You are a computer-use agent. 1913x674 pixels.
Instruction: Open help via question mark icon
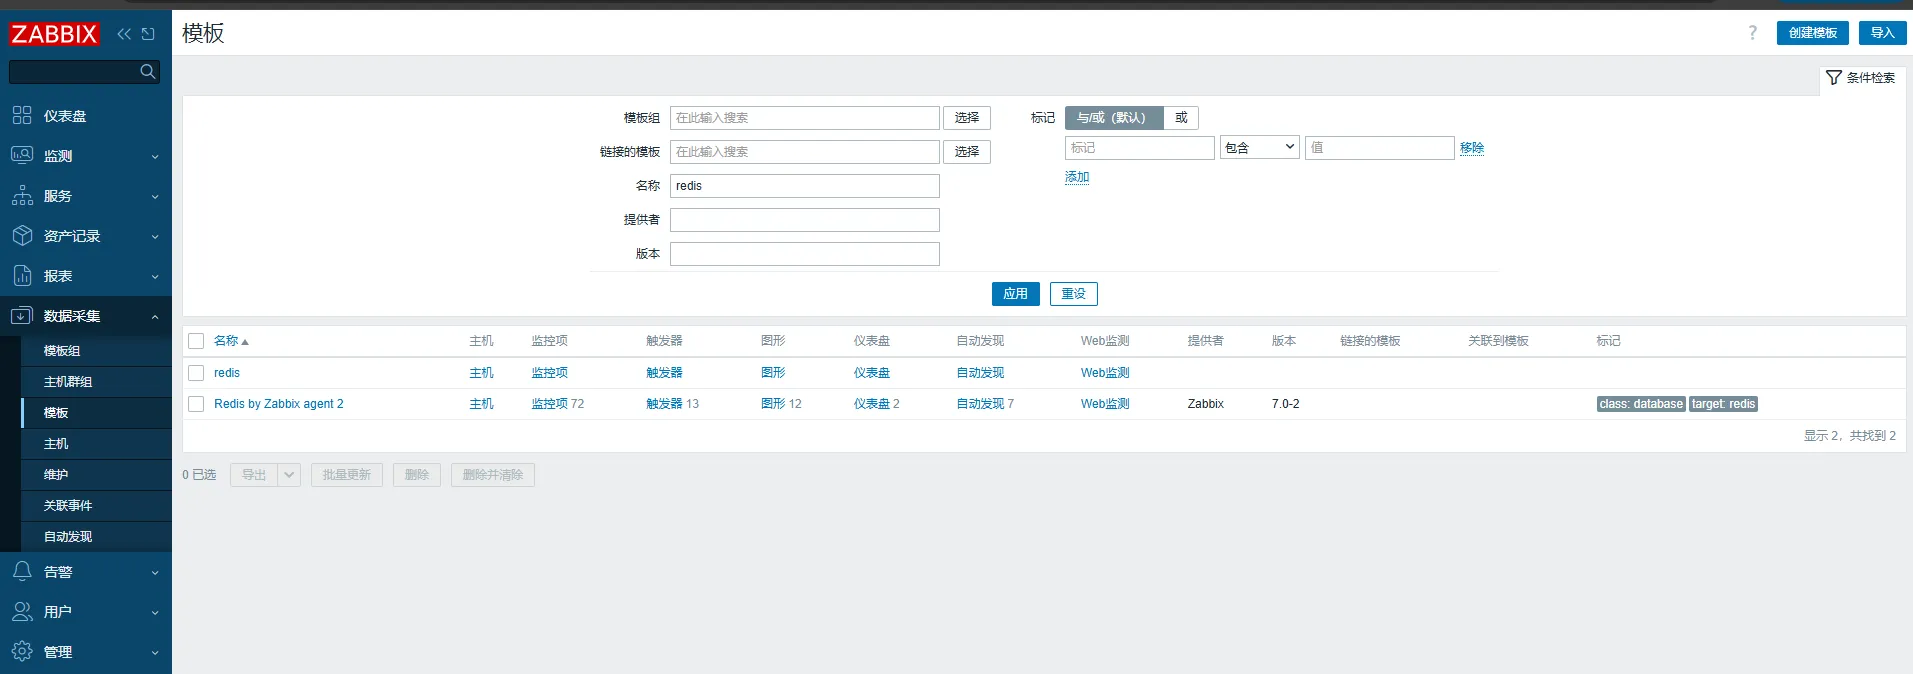1752,33
